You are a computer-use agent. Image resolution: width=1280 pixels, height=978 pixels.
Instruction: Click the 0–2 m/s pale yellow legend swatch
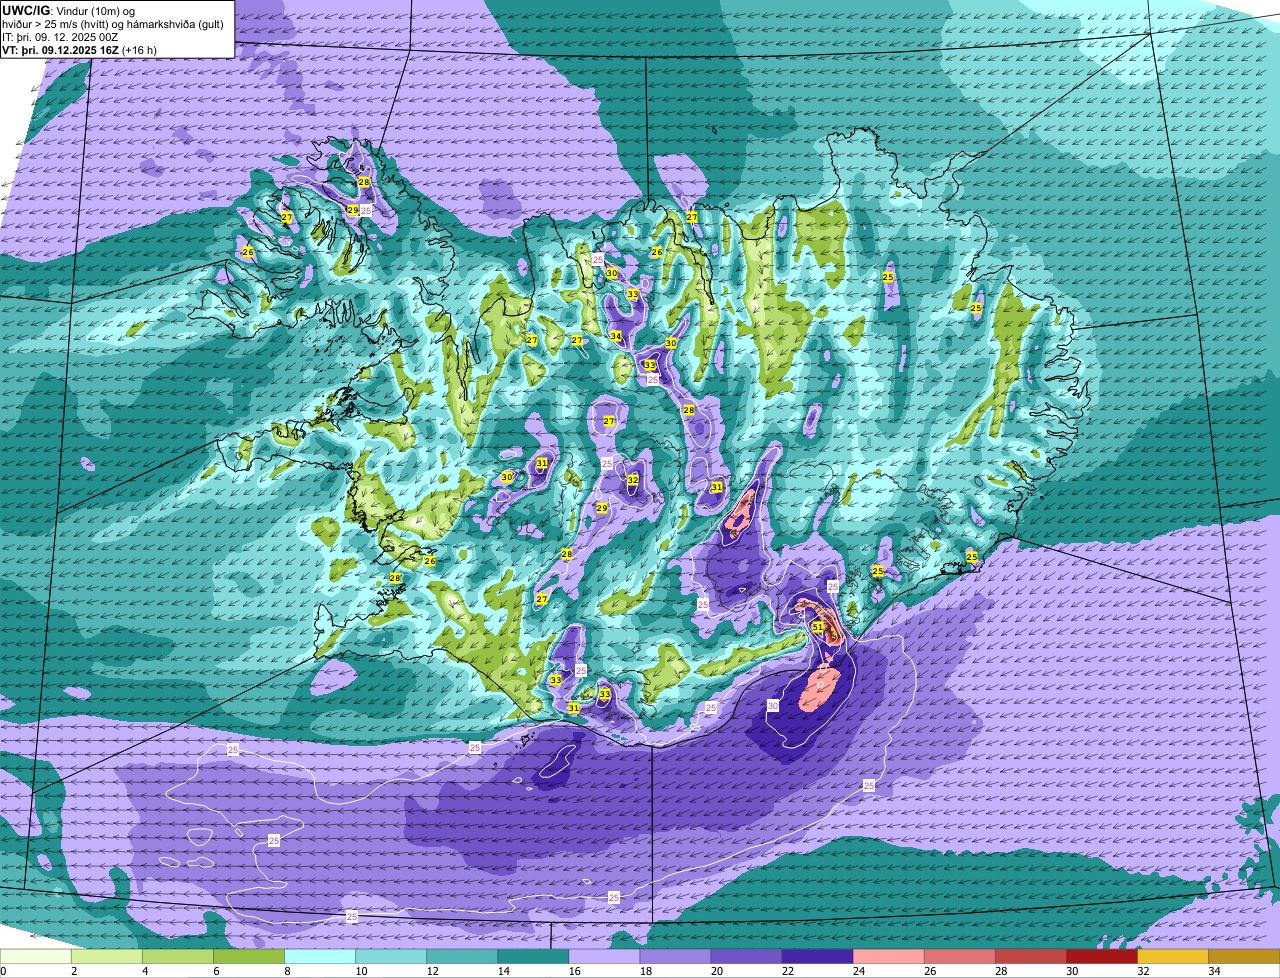click(36, 957)
